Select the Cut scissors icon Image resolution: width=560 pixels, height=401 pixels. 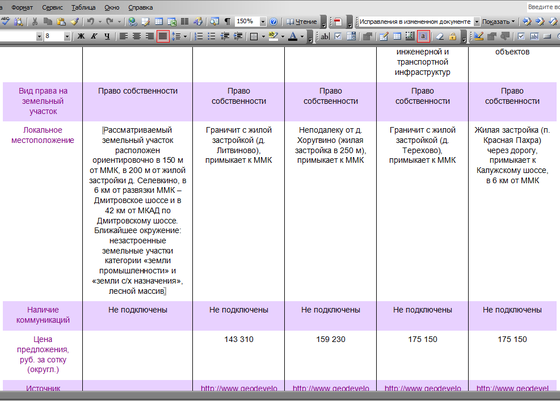[35, 22]
